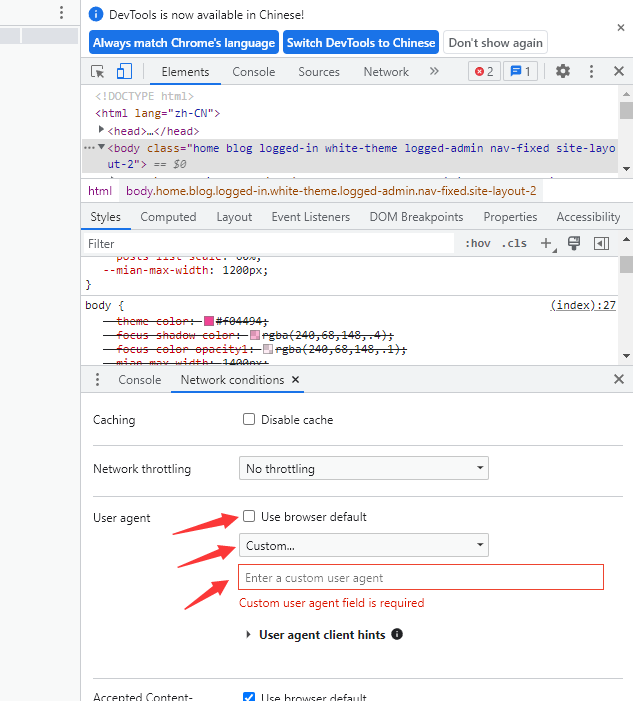633x701 pixels.
Task: Switch to the Sources tab
Action: (x=319, y=72)
